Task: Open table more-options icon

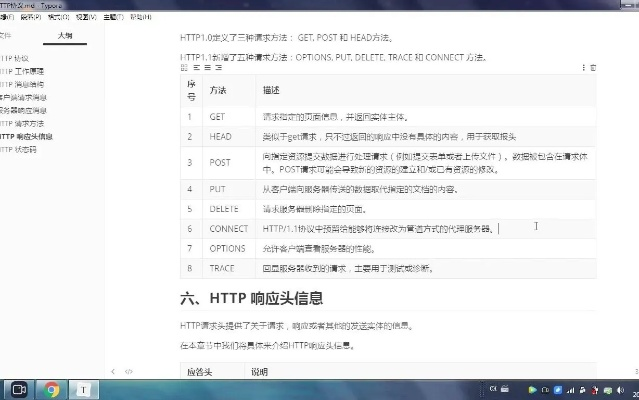Action: coord(584,68)
